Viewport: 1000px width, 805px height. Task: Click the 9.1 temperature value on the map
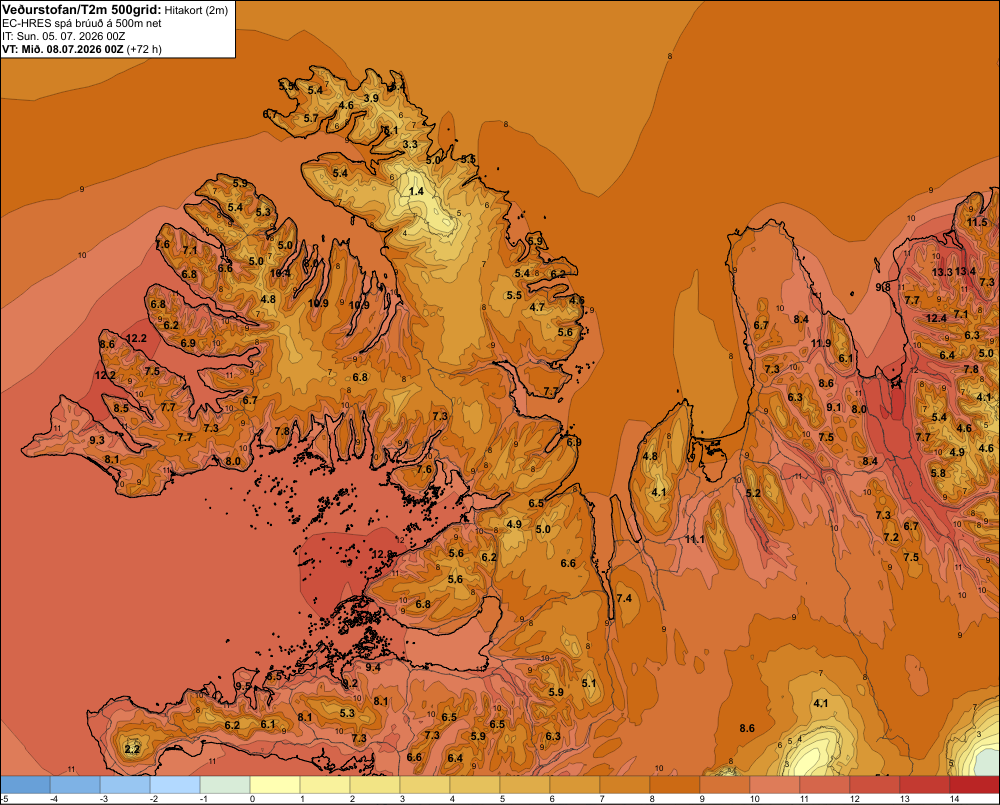pyautogui.click(x=834, y=407)
